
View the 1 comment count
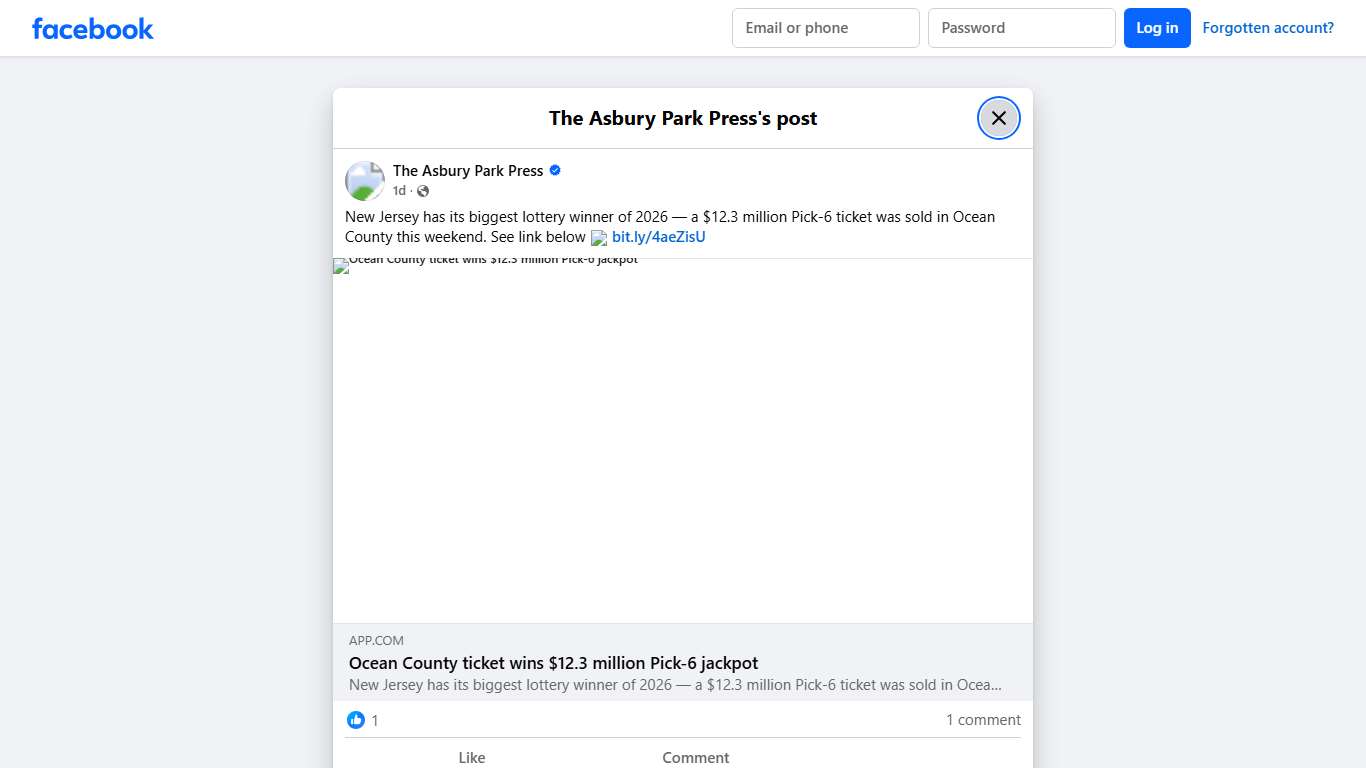983,720
